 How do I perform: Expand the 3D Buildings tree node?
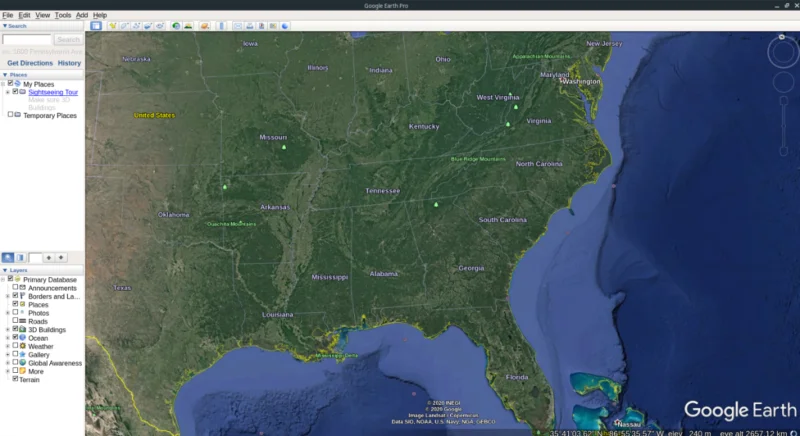pyautogui.click(x=8, y=330)
